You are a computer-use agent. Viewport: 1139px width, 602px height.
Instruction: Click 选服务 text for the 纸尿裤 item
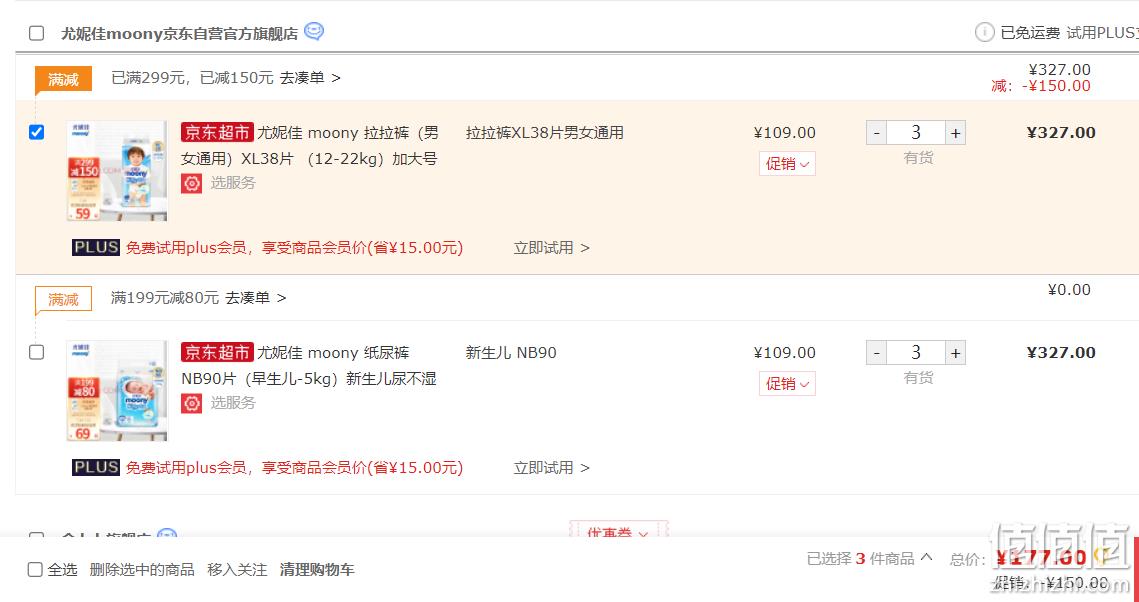coord(233,403)
